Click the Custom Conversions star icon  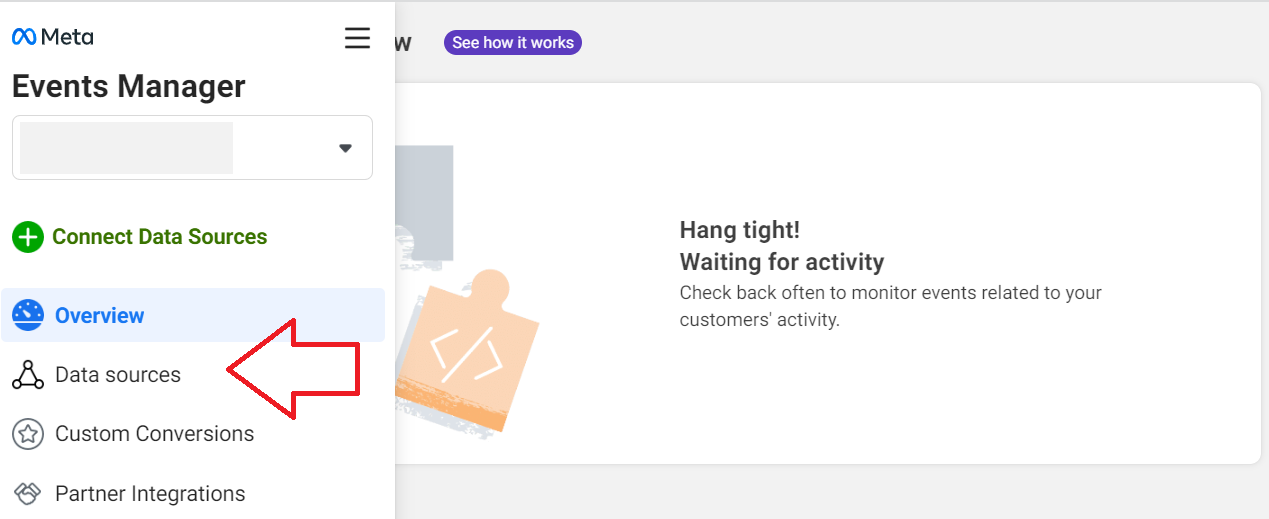tap(28, 434)
